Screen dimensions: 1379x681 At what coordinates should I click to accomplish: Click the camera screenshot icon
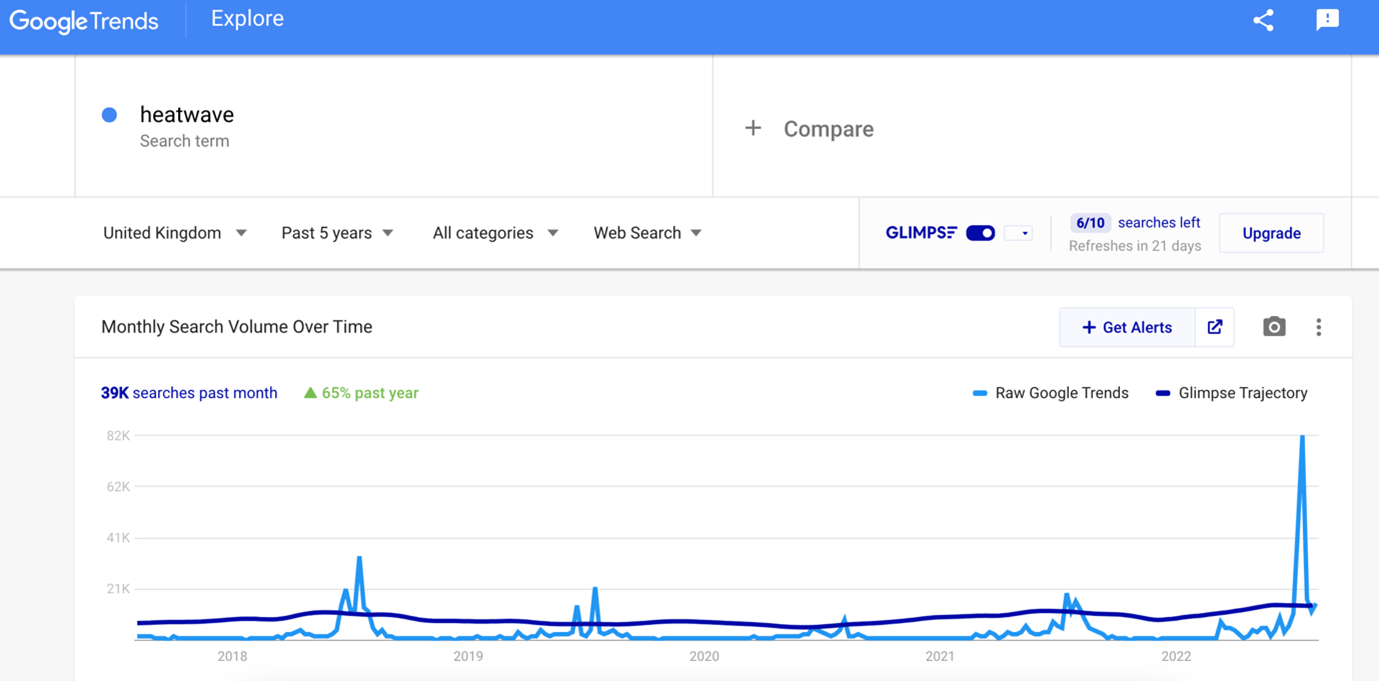tap(1273, 327)
